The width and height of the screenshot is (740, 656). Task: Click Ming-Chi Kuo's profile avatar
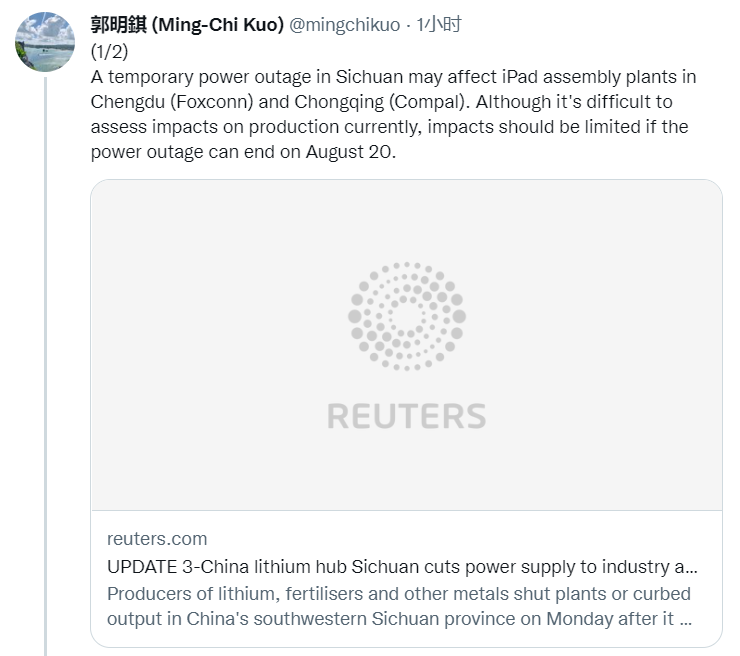(45, 42)
